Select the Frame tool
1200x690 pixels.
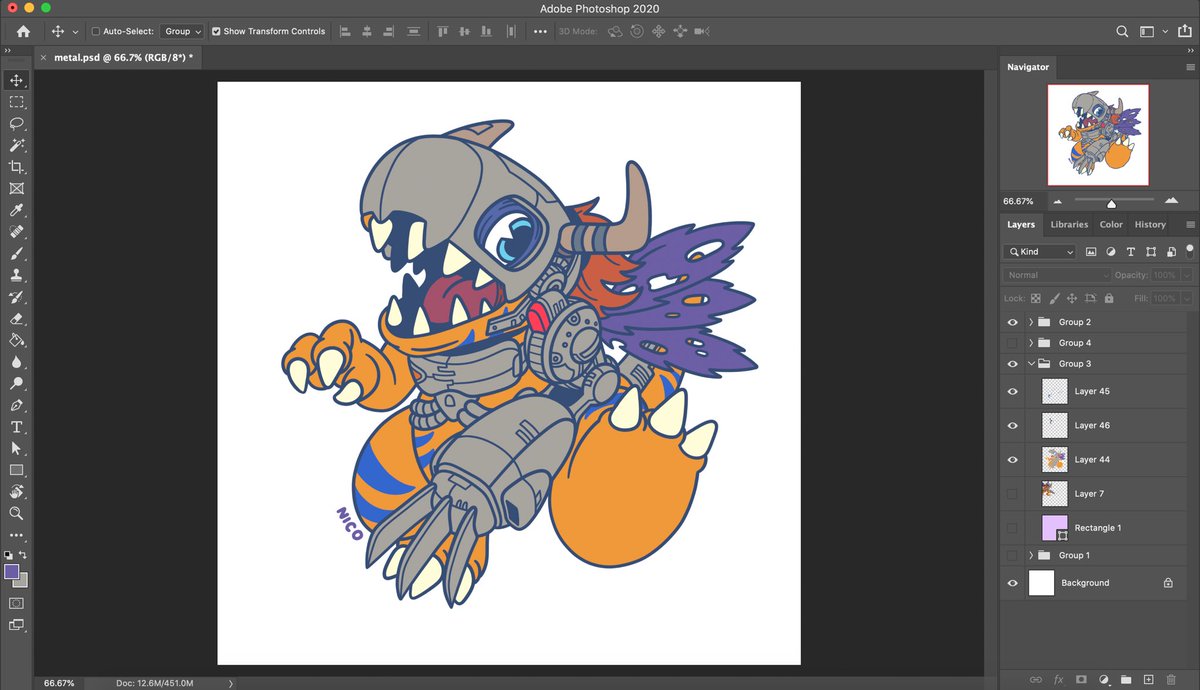pos(16,189)
